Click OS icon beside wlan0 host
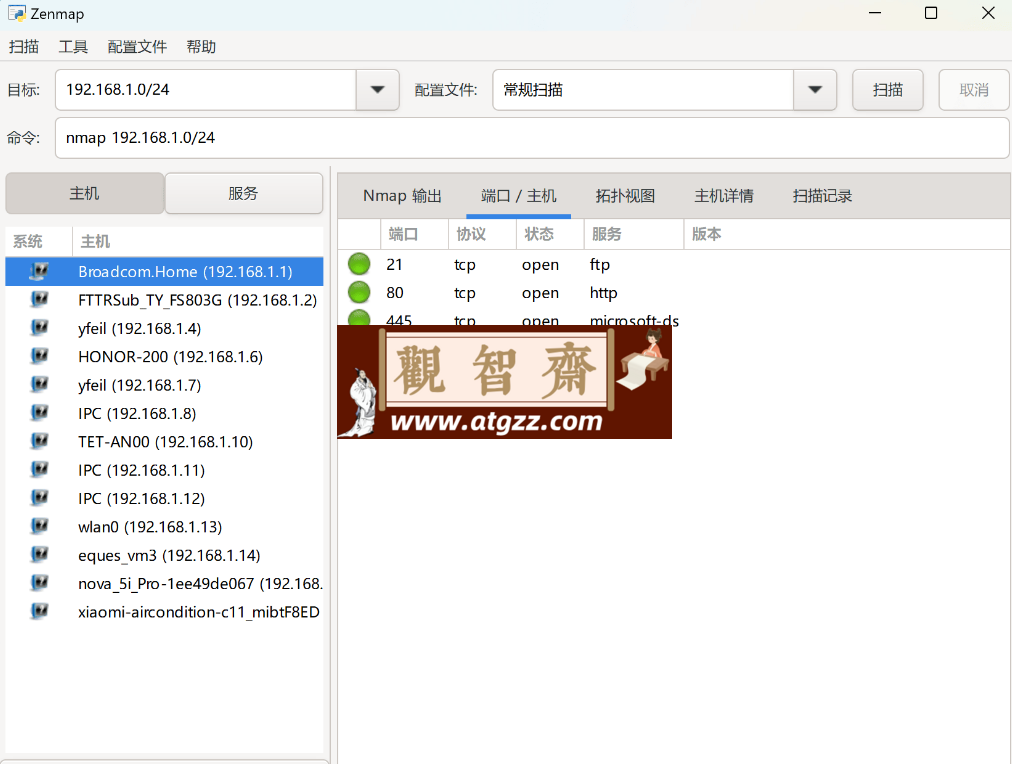This screenshot has height=764, width=1012. tap(39, 527)
